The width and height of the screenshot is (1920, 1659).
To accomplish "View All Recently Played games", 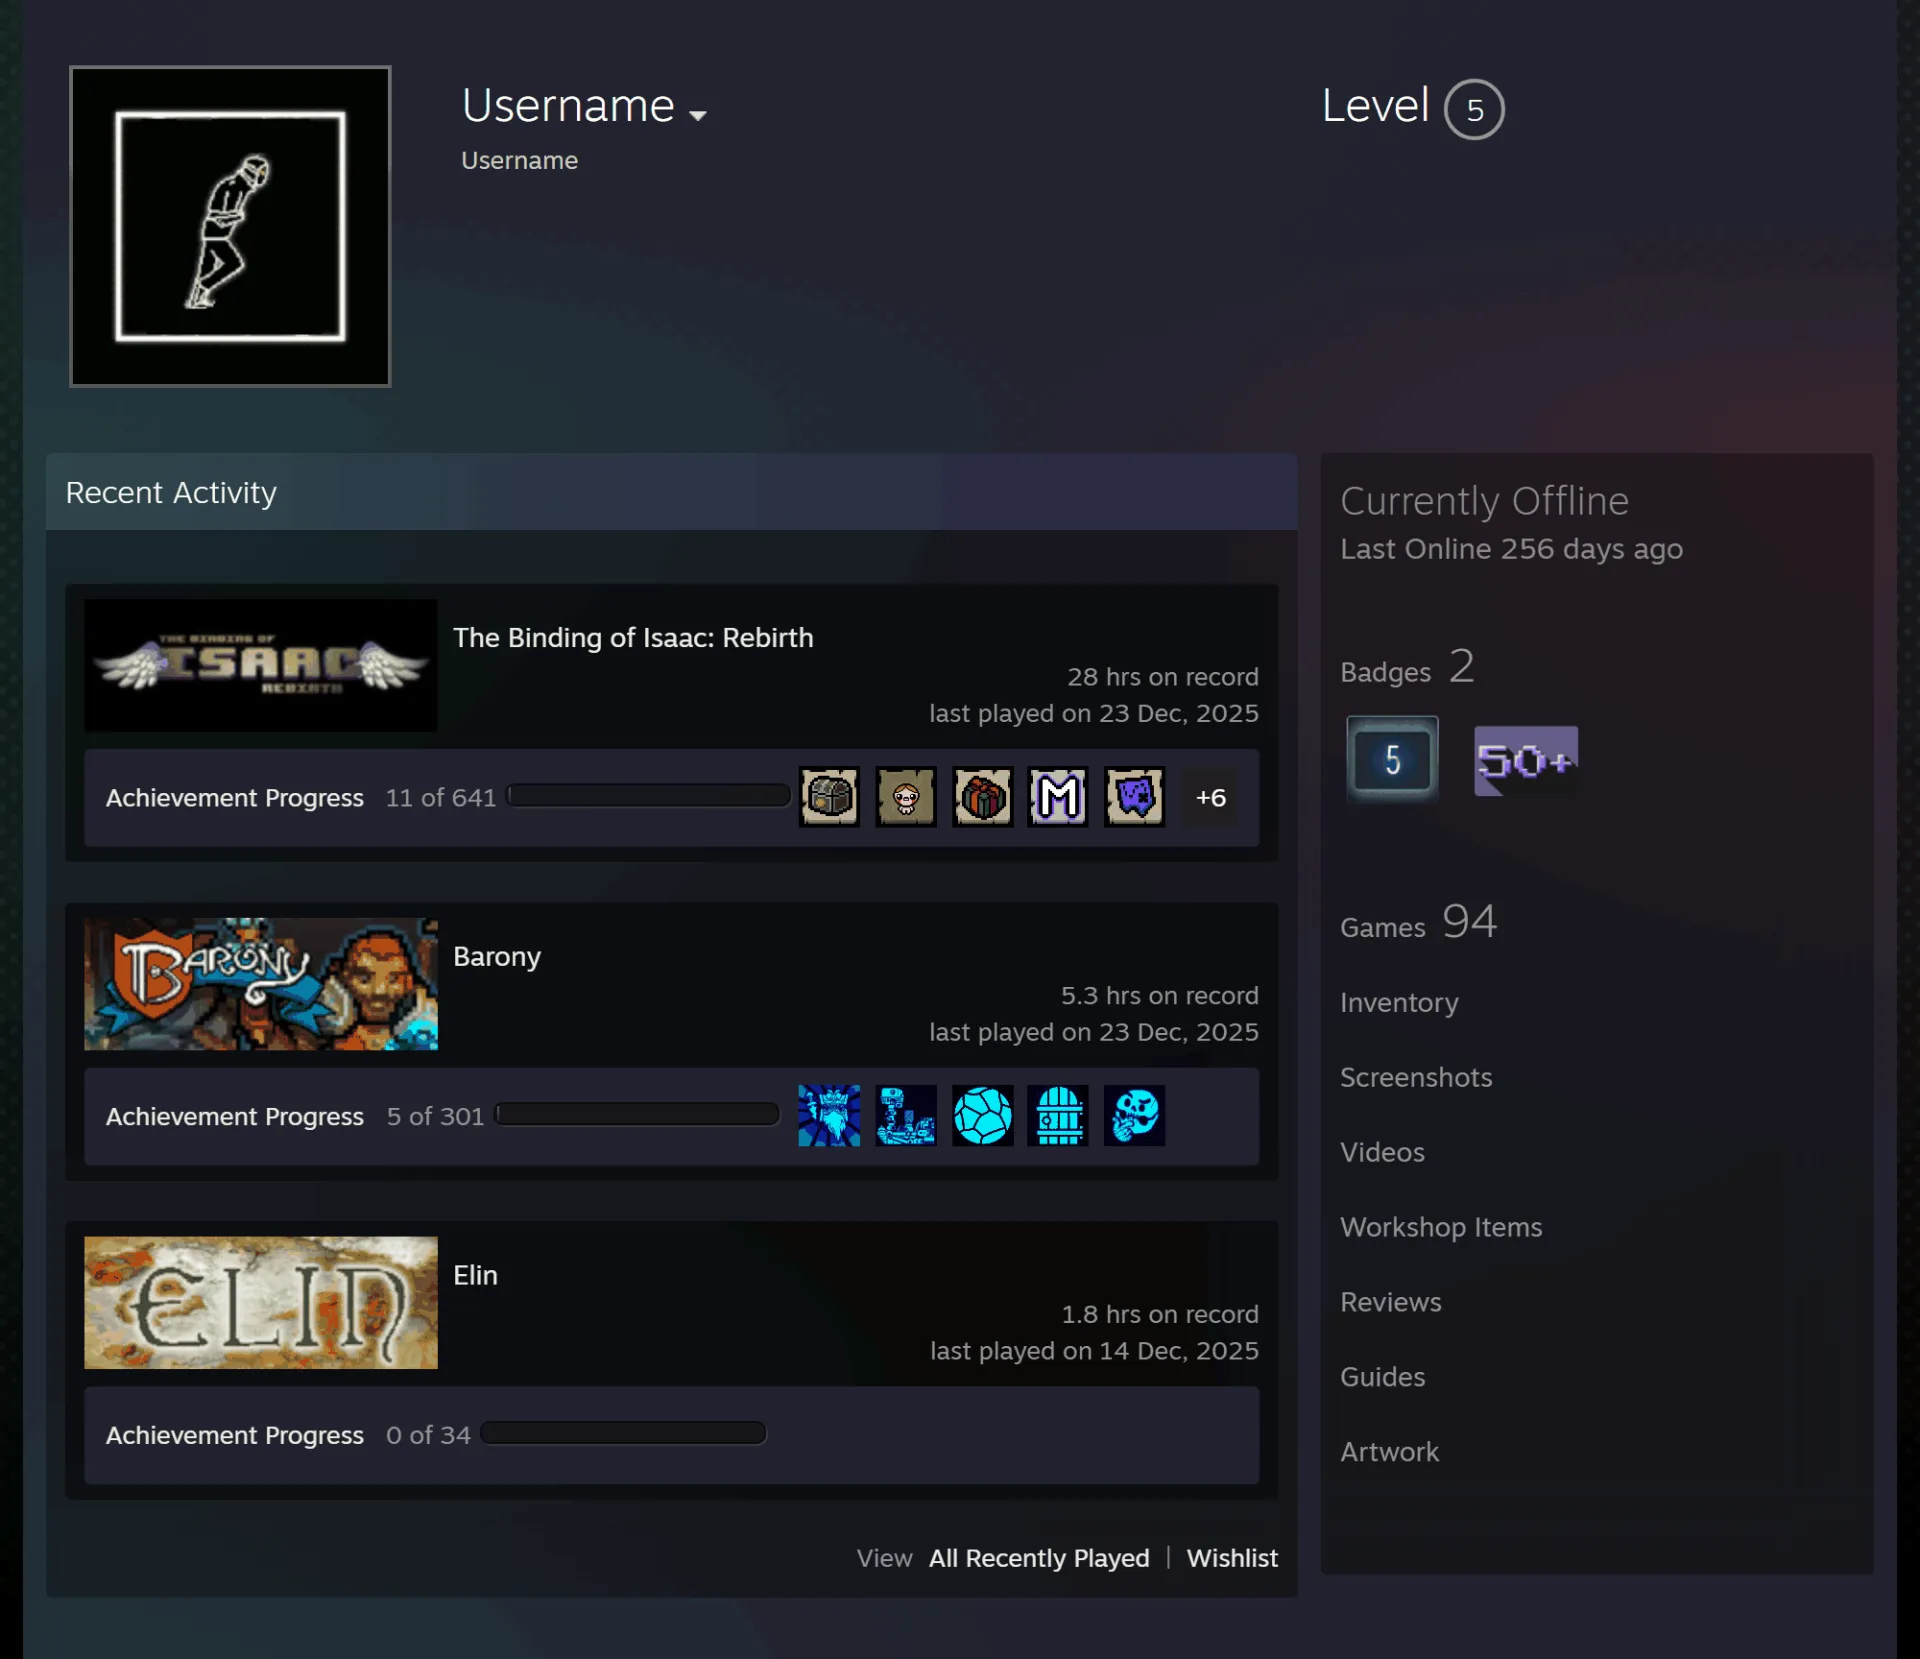I will coord(1039,1558).
